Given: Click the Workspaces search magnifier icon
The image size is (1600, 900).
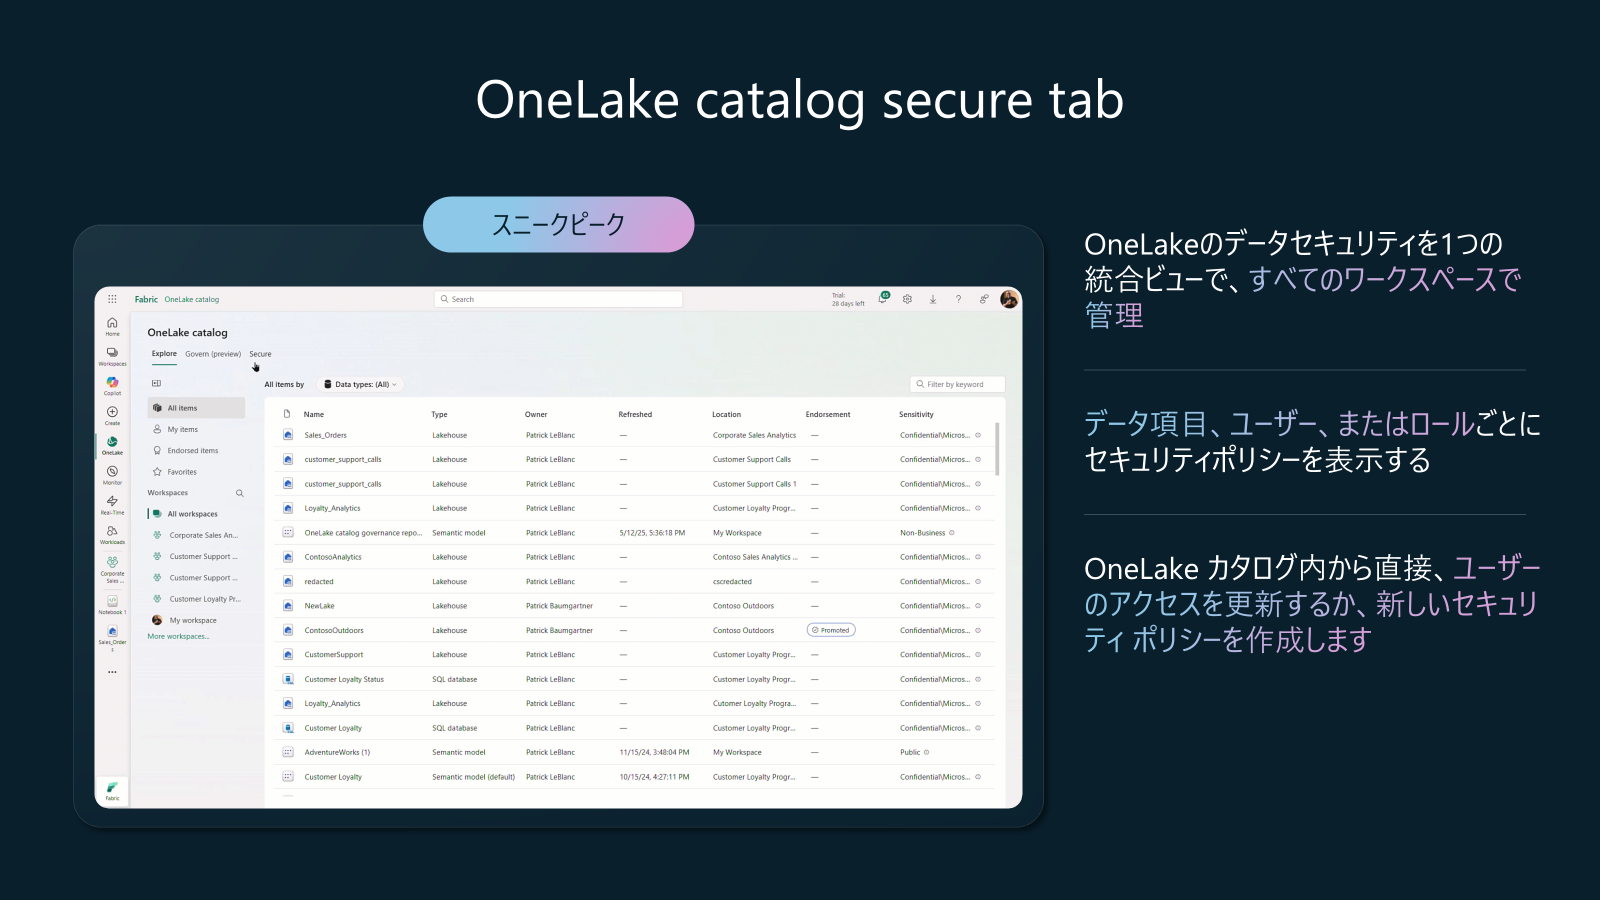Looking at the screenshot, I should click(x=240, y=493).
